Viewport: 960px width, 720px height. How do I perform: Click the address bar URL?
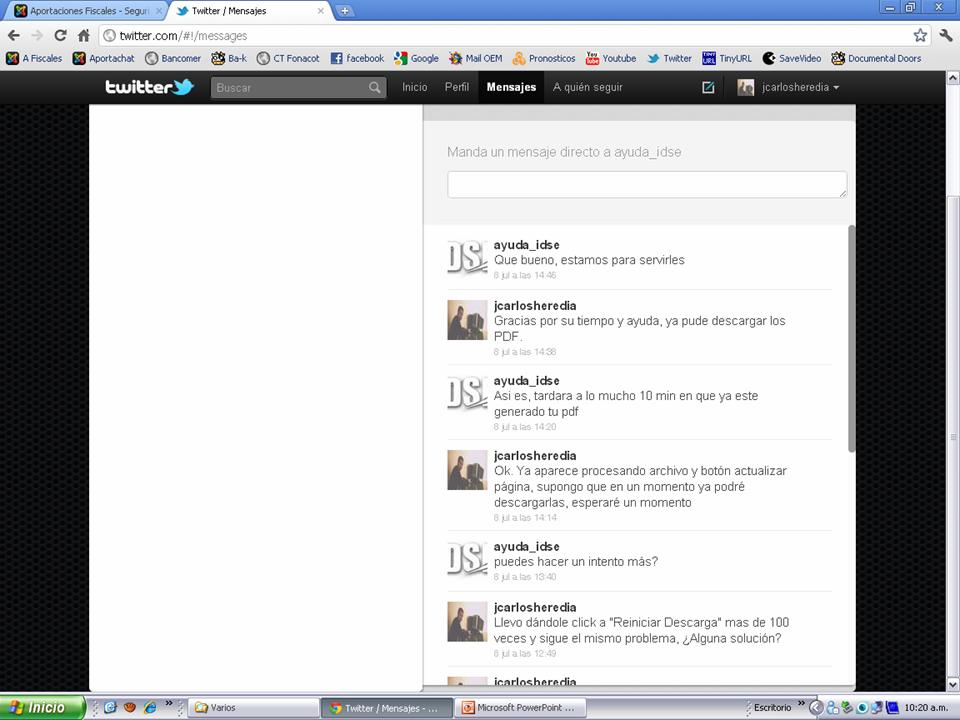click(x=184, y=36)
